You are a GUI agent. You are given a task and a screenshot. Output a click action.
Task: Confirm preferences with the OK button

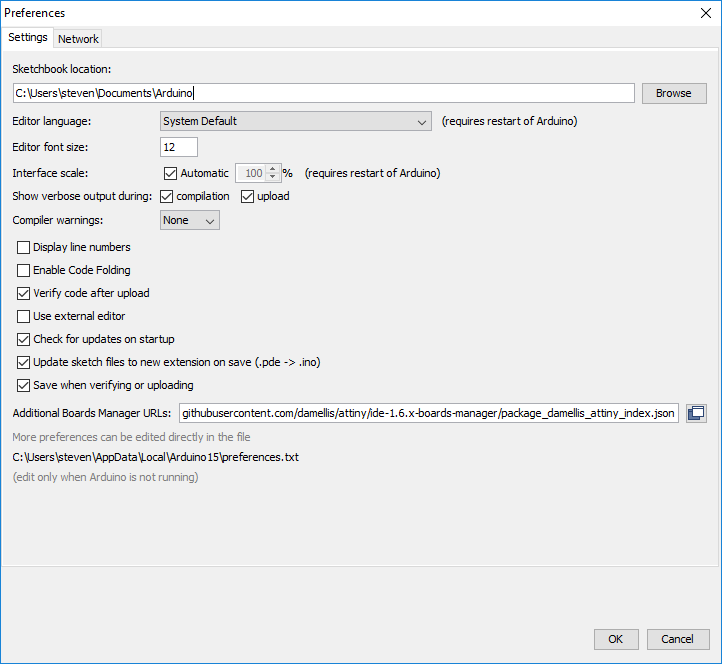(615, 639)
